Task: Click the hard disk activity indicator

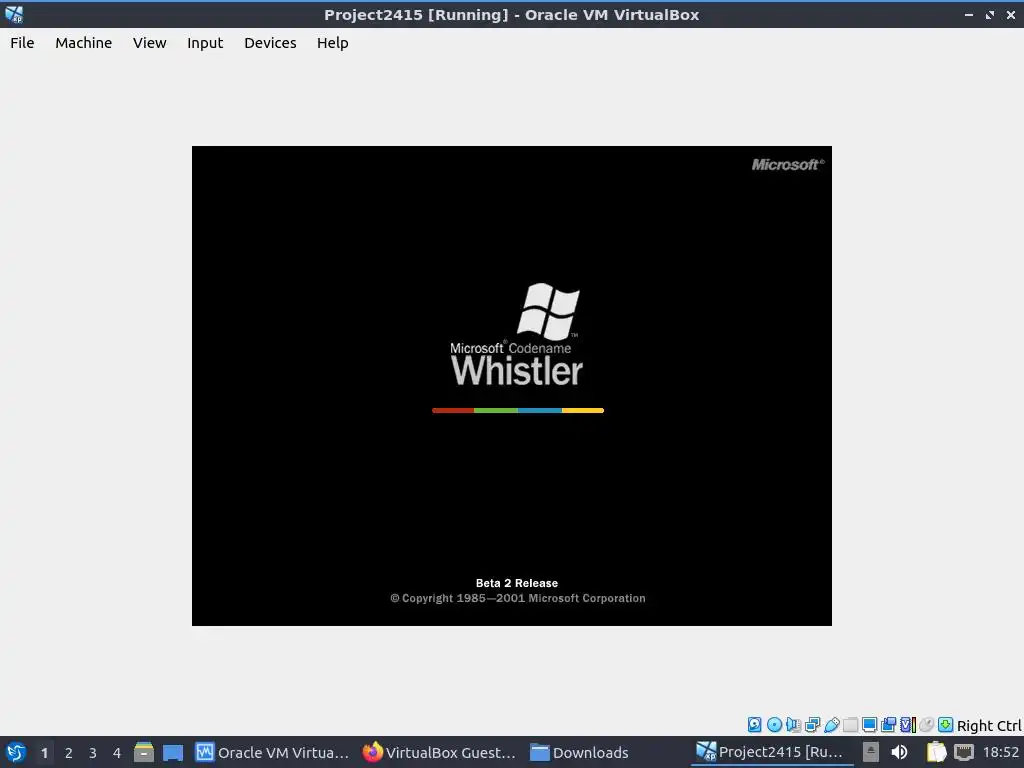Action: [754, 724]
